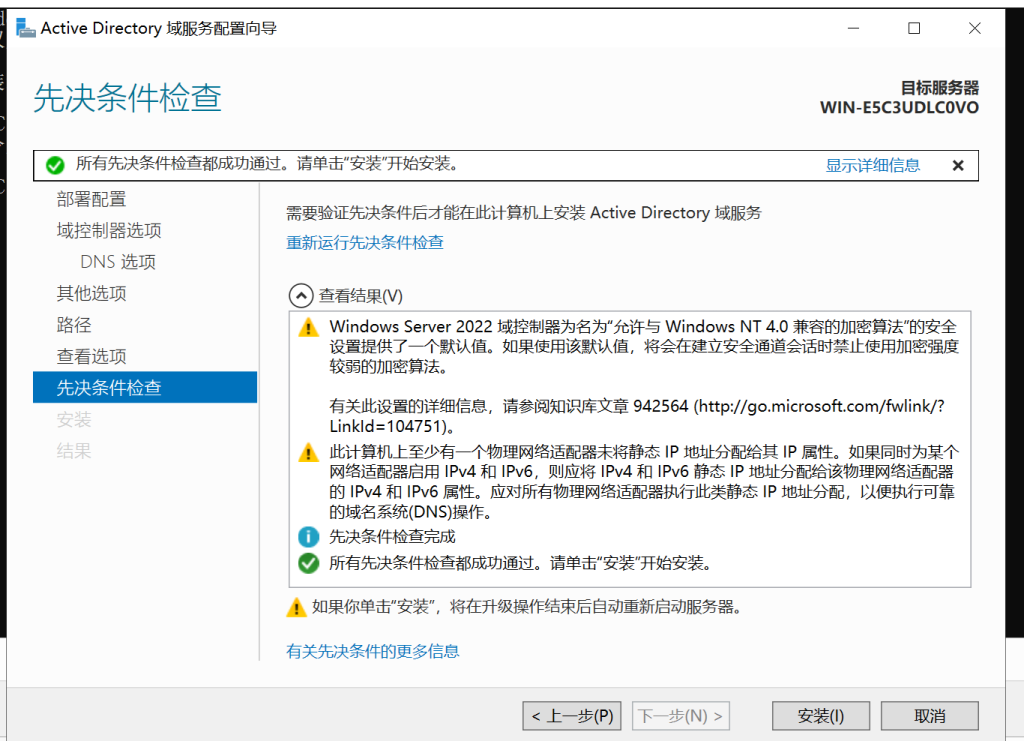Screen dimensions: 1024x741
Task: Click 重新运行先决条件检查 link
Action: [x=365, y=243]
